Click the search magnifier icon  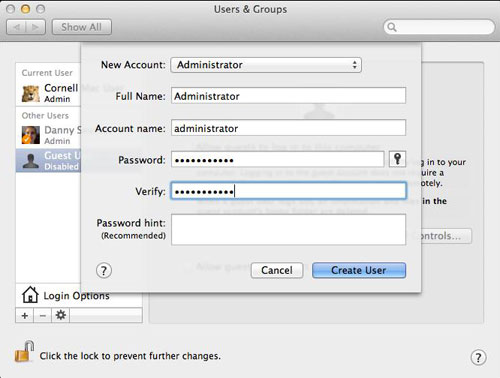(x=392, y=27)
